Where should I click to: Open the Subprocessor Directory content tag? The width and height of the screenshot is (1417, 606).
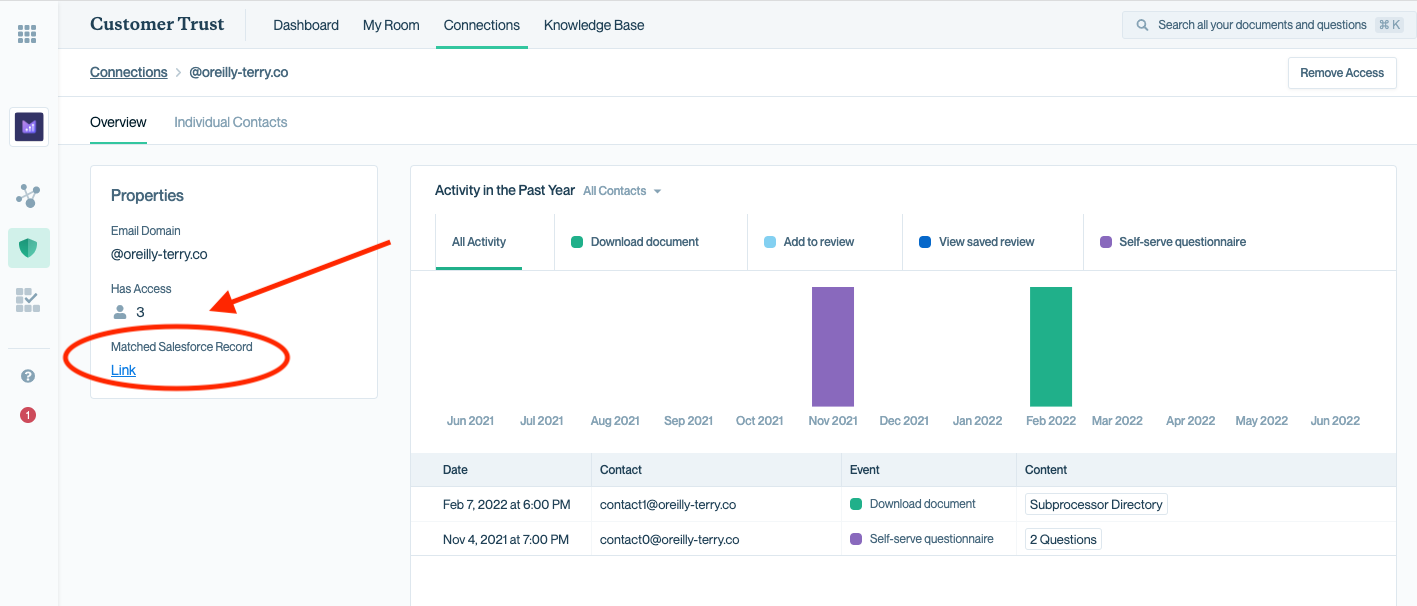click(1096, 505)
